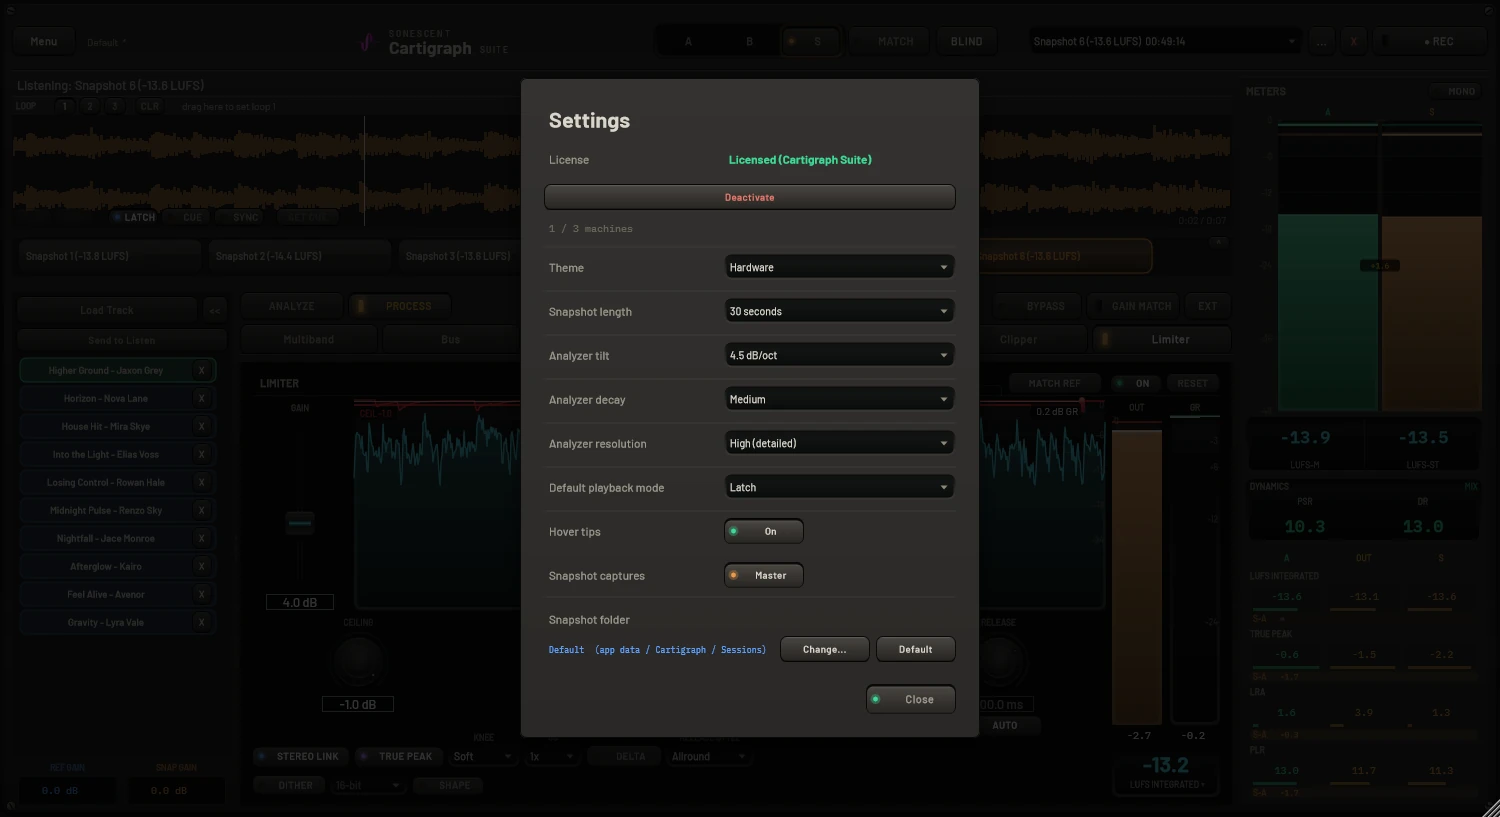The height and width of the screenshot is (817, 1500).
Task: Switch to the Limiter module tab
Action: [x=1162, y=340]
